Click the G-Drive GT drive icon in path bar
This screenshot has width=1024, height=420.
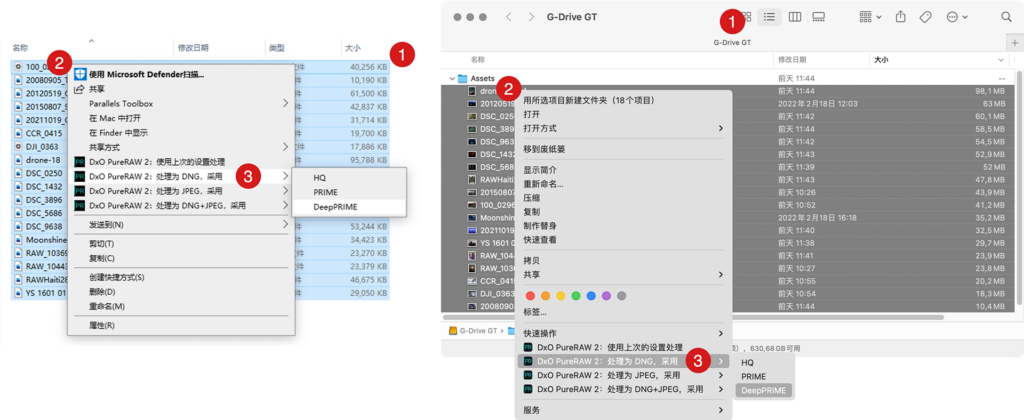452,331
